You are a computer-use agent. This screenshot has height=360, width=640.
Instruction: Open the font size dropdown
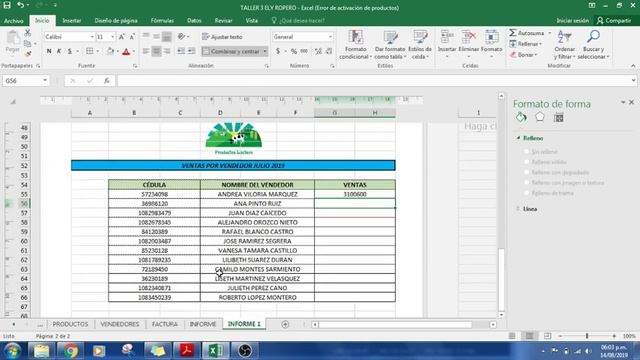[113, 37]
